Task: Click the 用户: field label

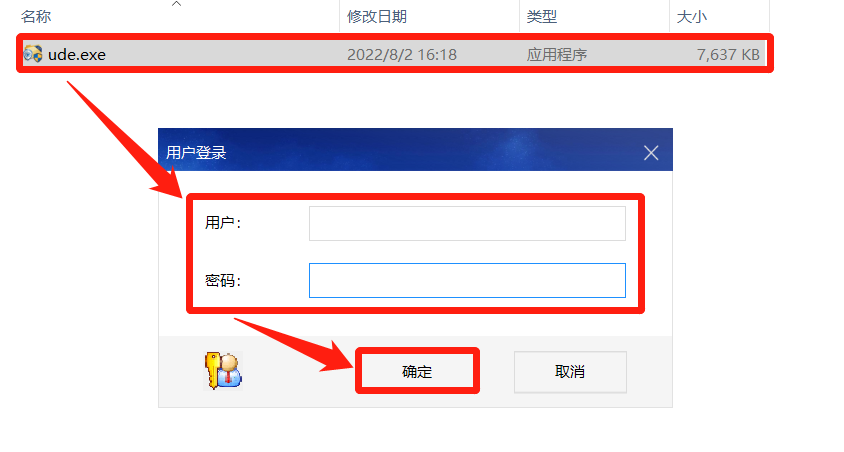Action: [x=223, y=222]
